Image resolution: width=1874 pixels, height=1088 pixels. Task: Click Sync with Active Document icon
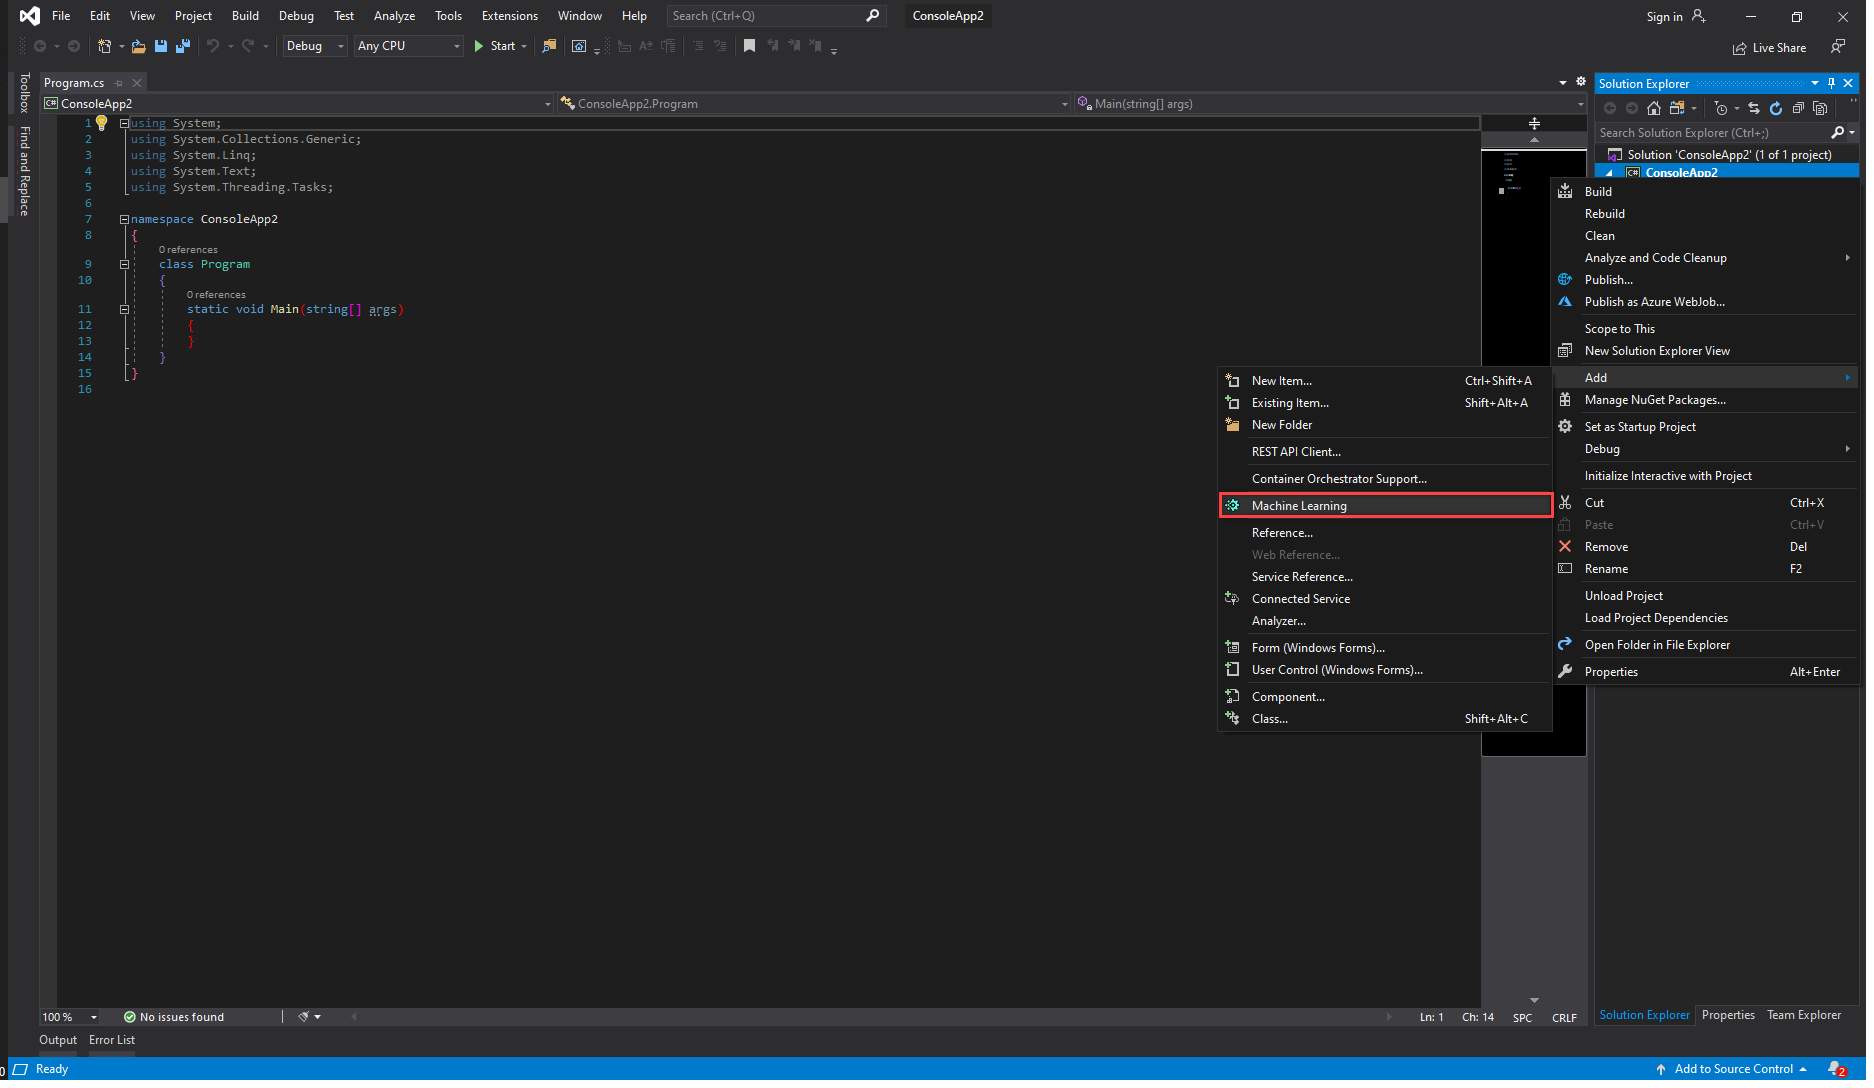(x=1754, y=108)
